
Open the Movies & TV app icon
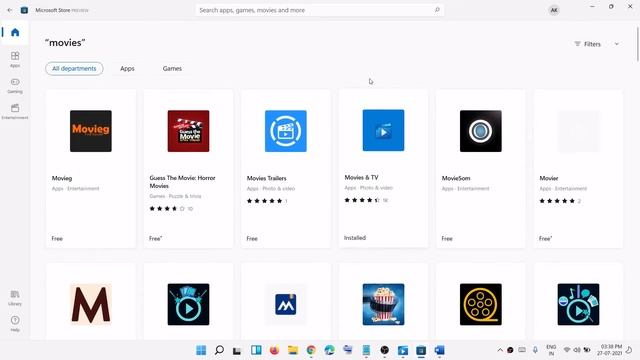[383, 130]
